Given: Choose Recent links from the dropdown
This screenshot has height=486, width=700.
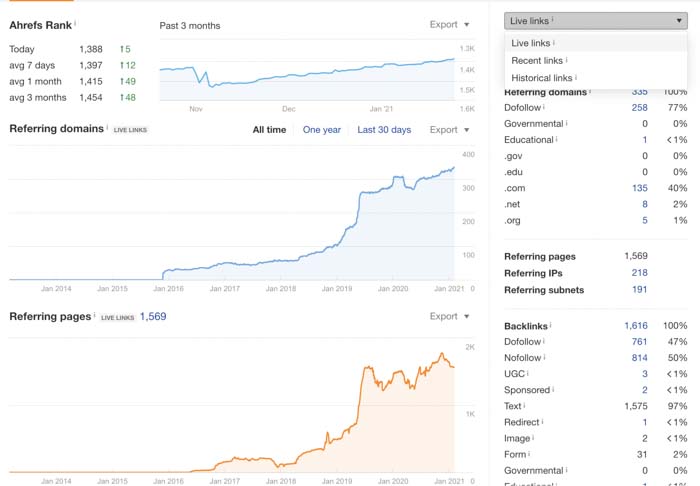Looking at the screenshot, I should coord(596,60).
